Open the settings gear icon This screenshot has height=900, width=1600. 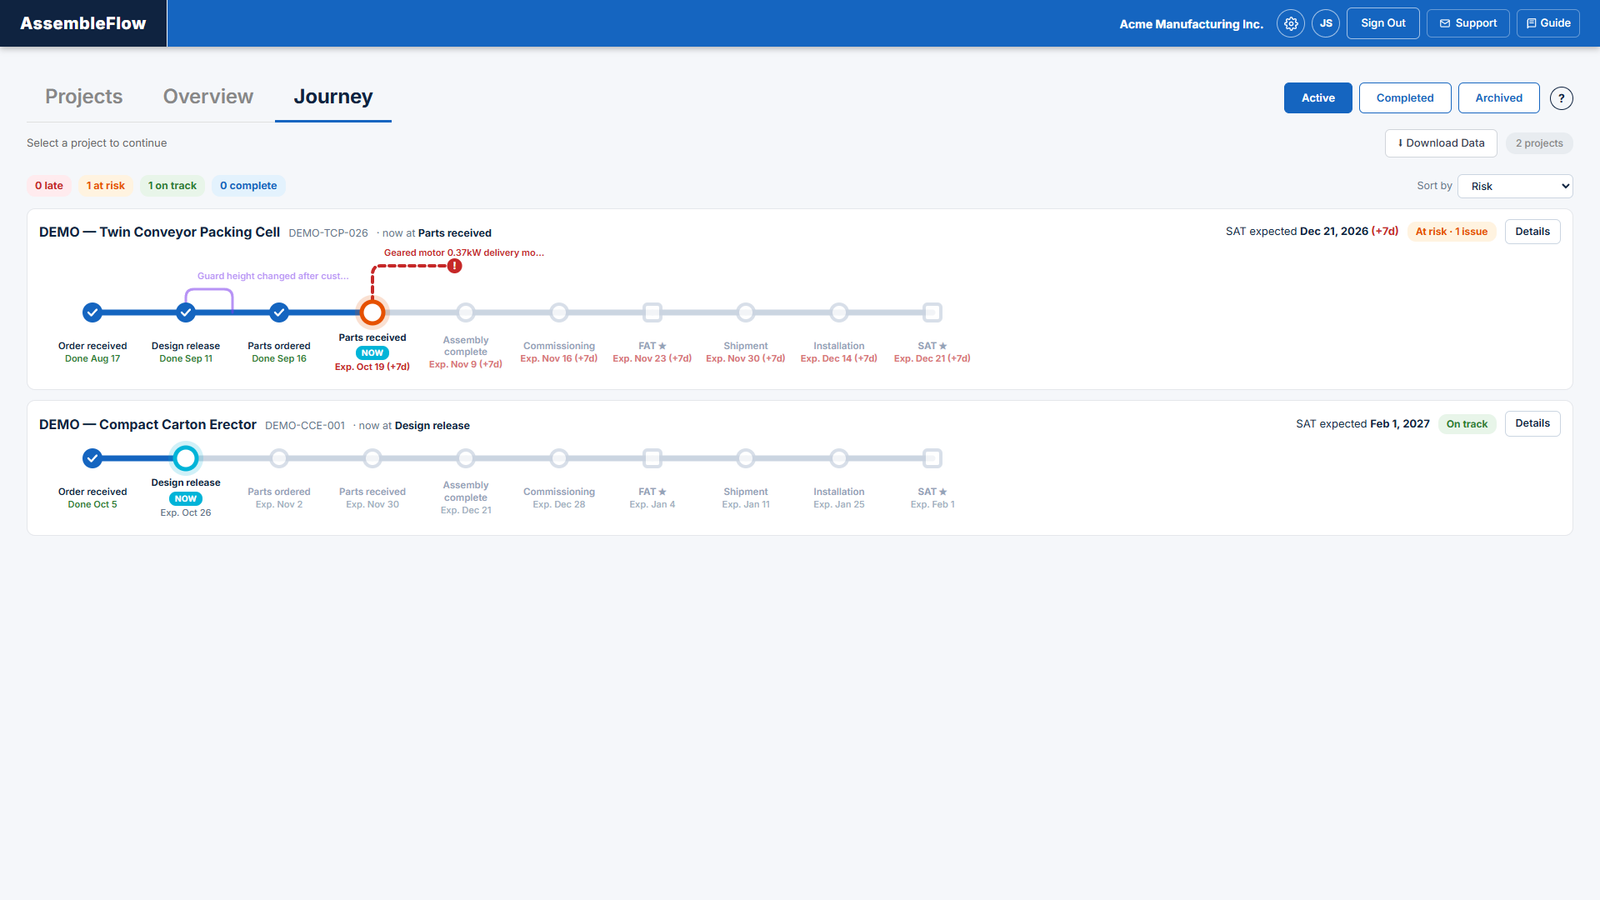point(1291,23)
